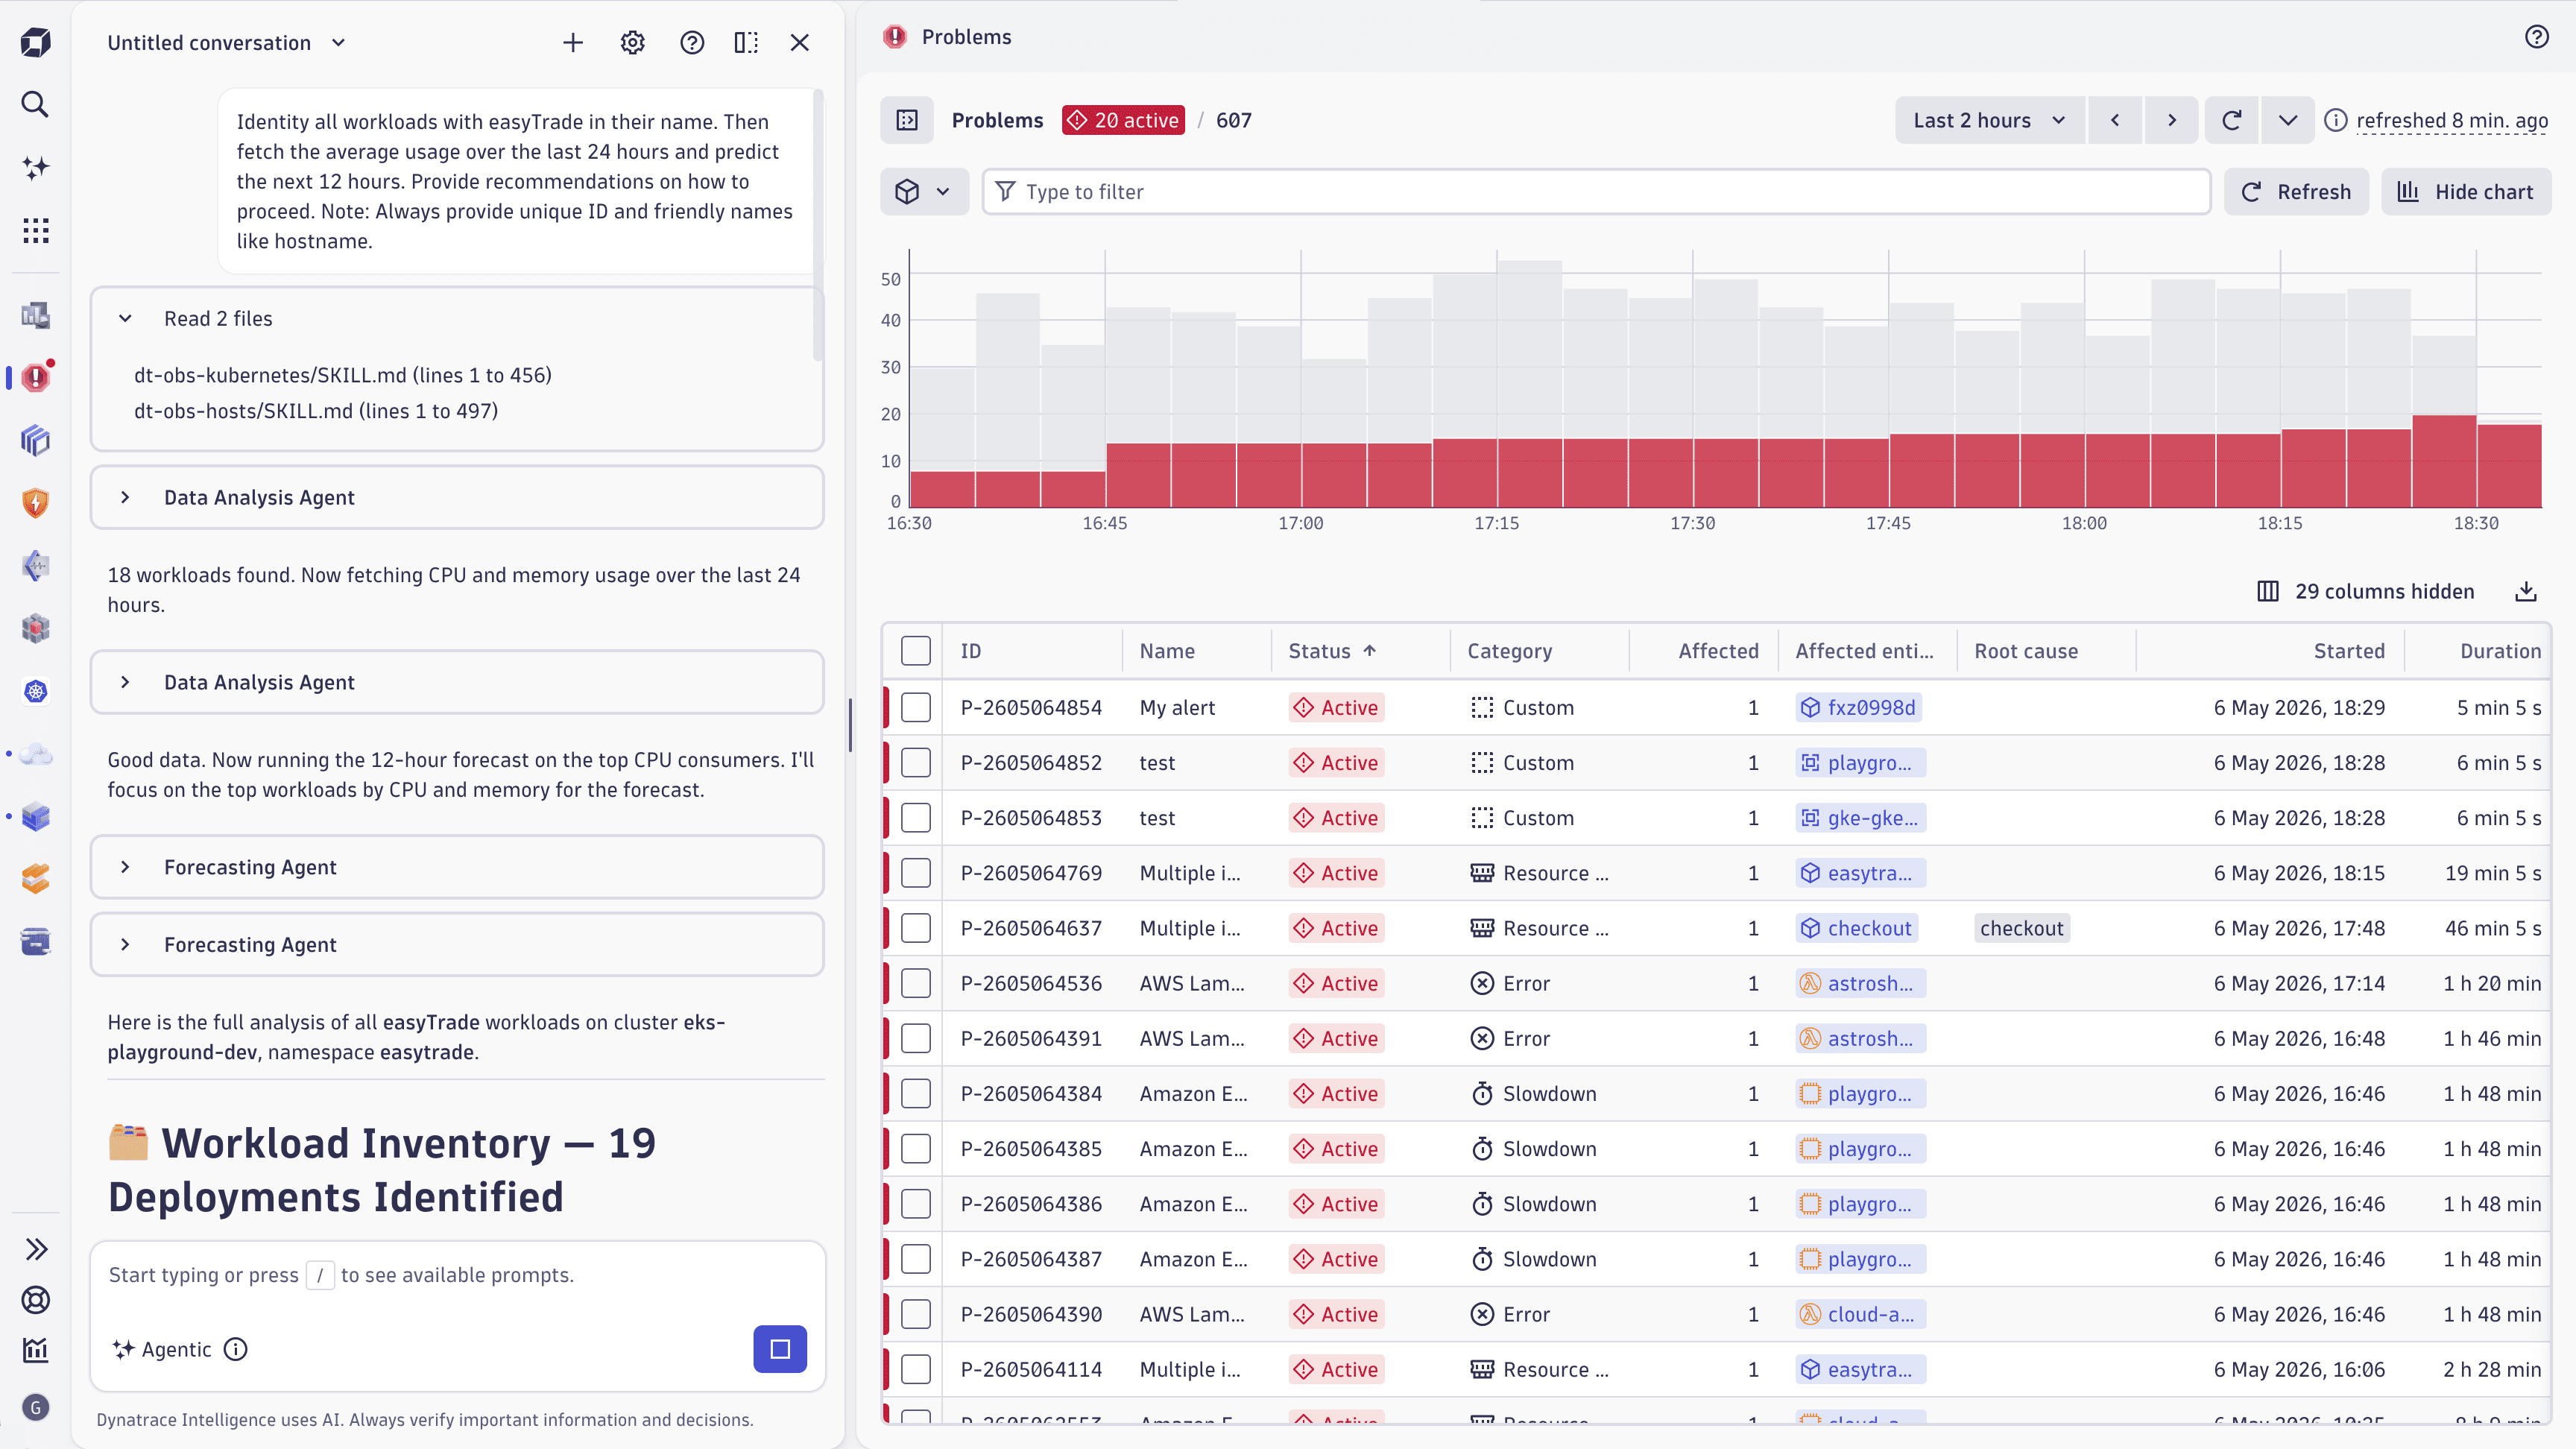Focus the chat prompt input field

coord(457,1275)
